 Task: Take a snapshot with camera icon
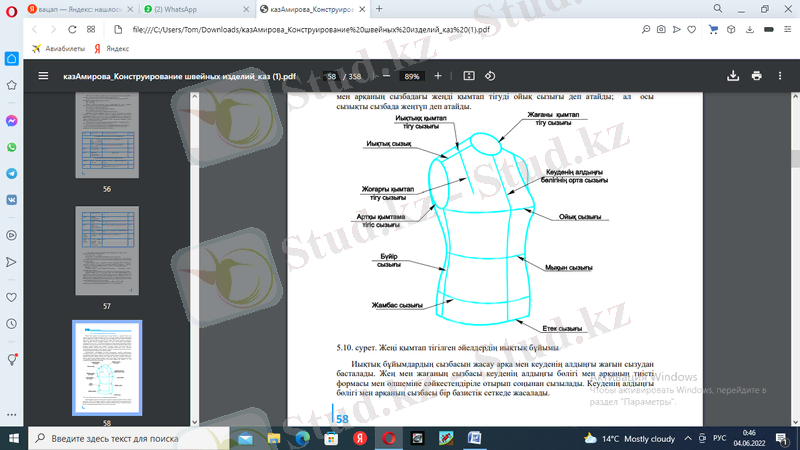click(661, 30)
